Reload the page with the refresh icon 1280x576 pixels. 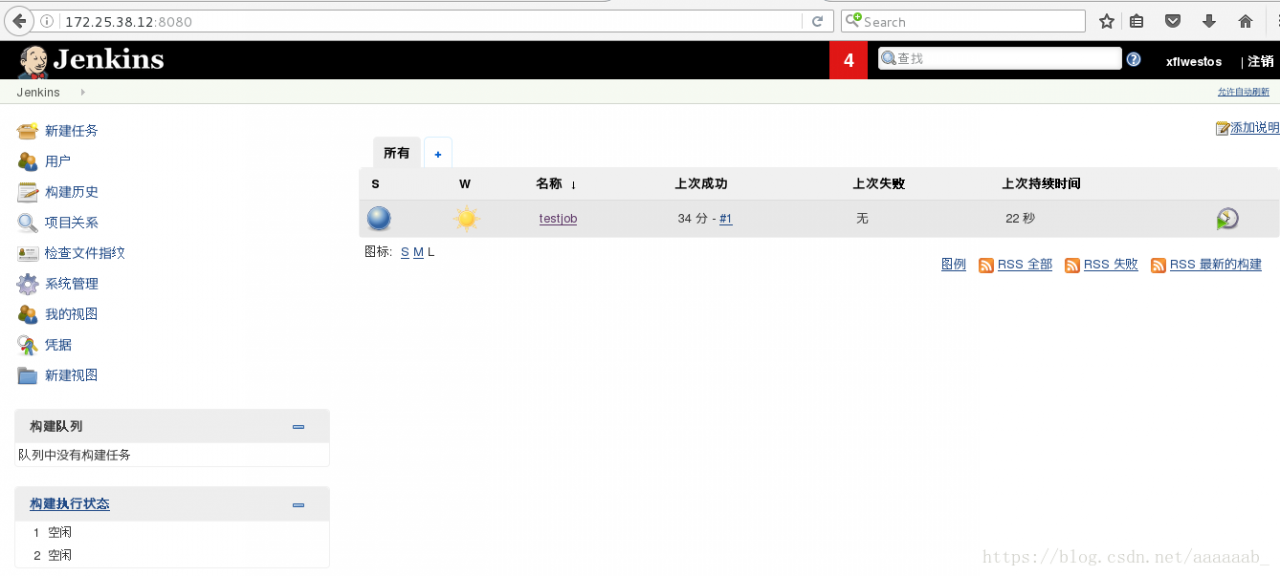(817, 21)
